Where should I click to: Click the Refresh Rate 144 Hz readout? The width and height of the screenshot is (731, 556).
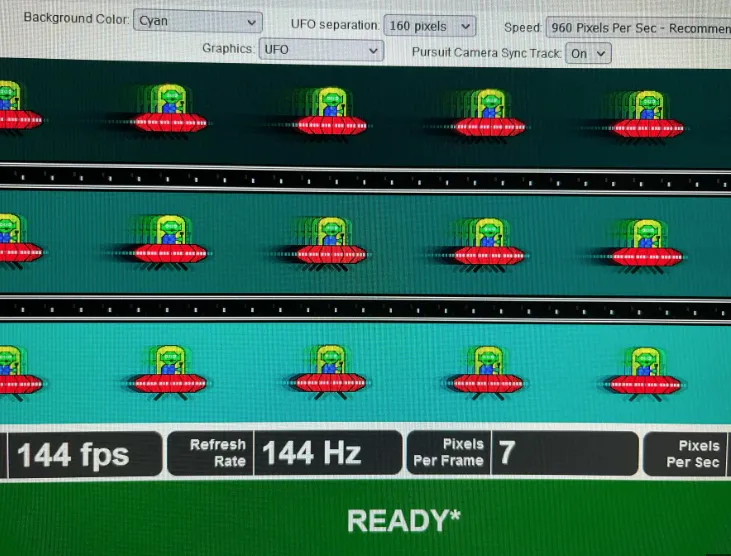(x=310, y=453)
